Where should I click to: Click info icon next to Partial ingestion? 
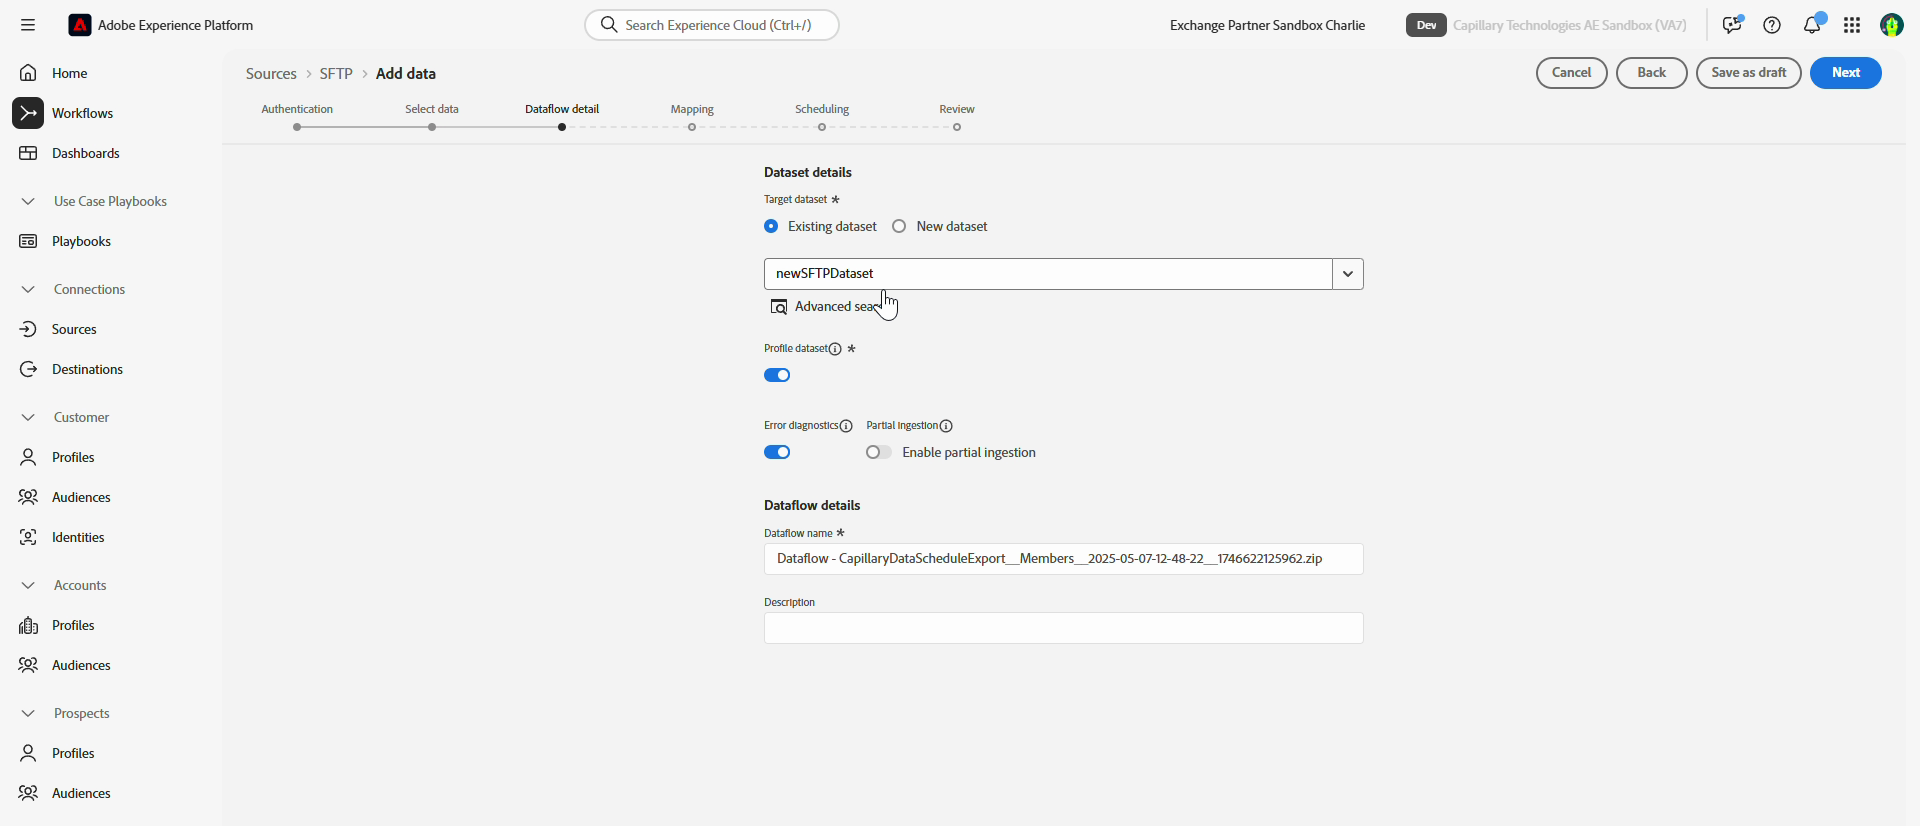point(946,426)
